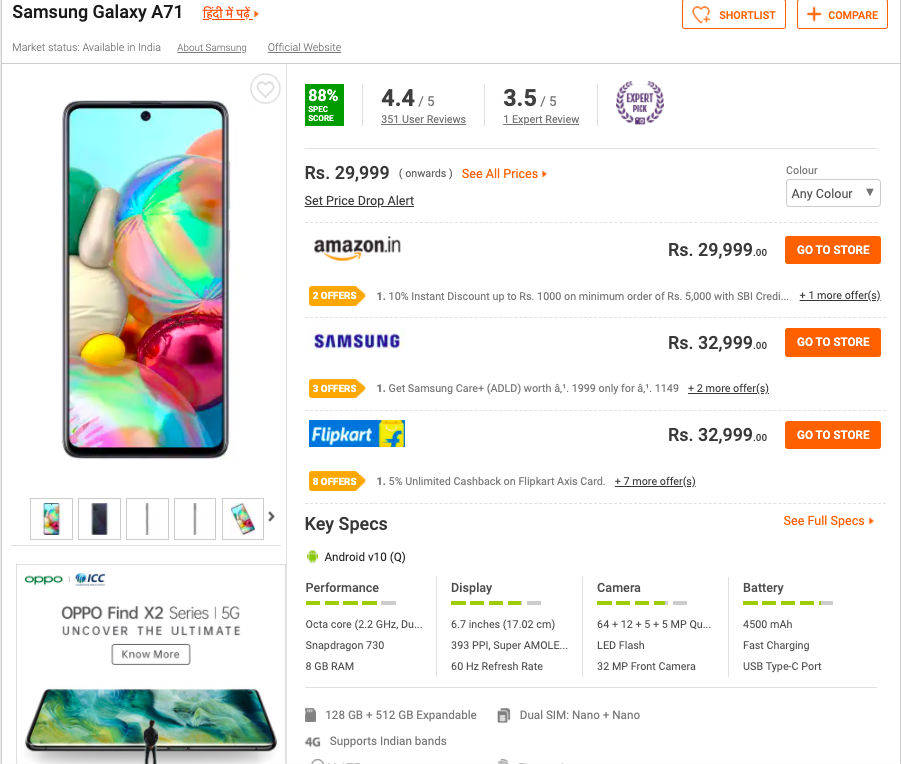The image size is (901, 764).
Task: Click the Android v10 robot icon
Action: click(312, 557)
